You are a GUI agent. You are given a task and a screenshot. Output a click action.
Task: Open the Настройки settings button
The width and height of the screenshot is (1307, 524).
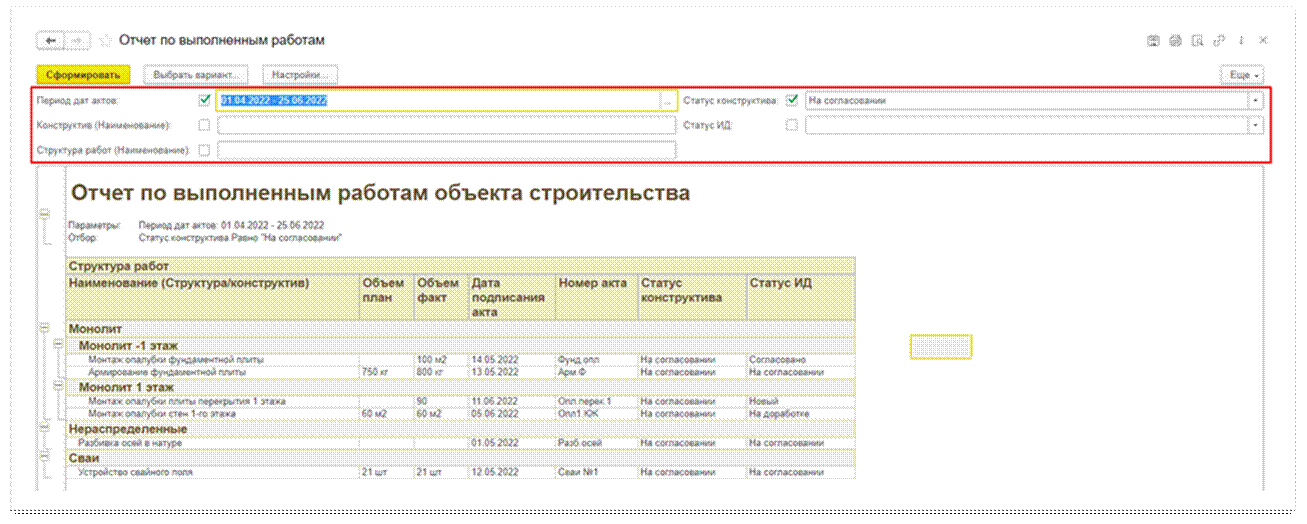click(x=300, y=75)
